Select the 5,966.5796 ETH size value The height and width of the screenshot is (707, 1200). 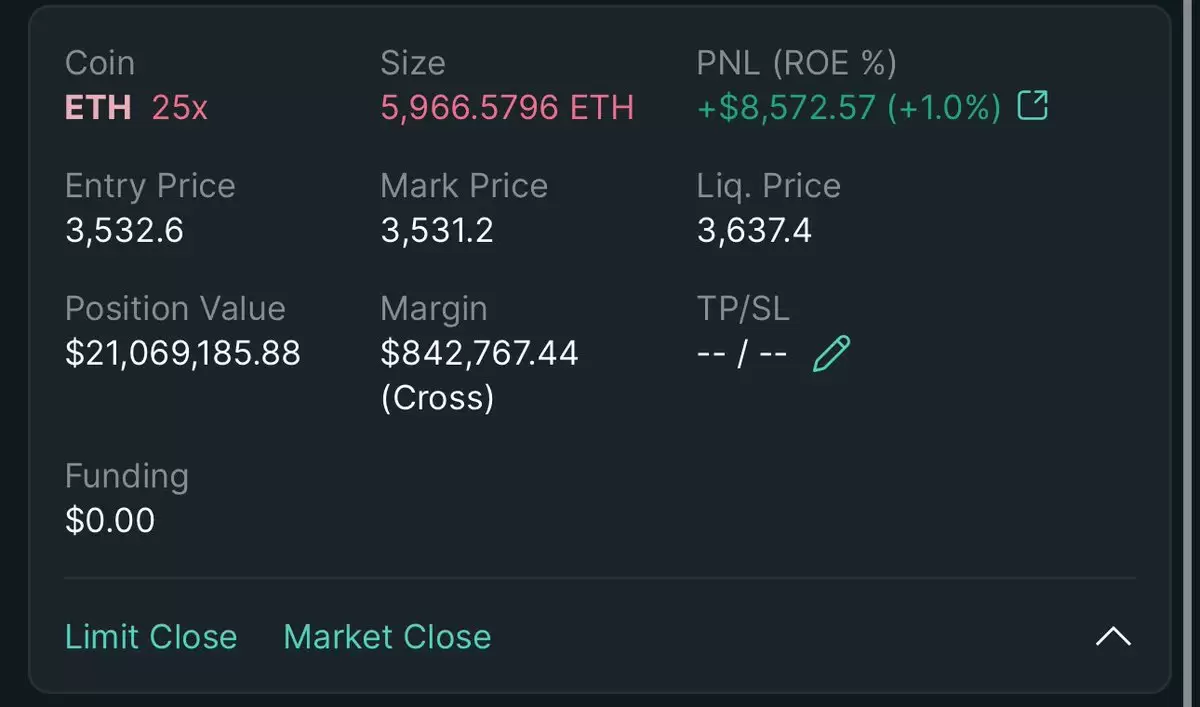point(507,108)
